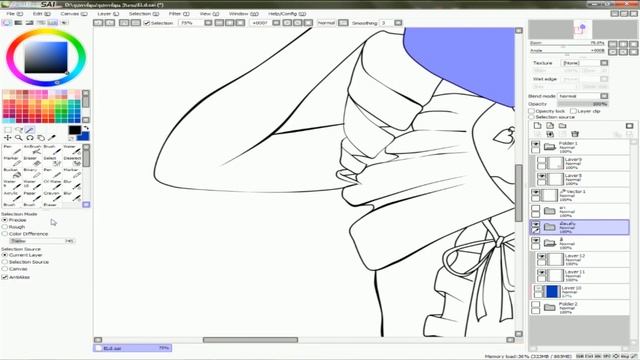This screenshot has width=640, height=360.
Task: Enable Opacity lock checkbox
Action: coord(531,111)
